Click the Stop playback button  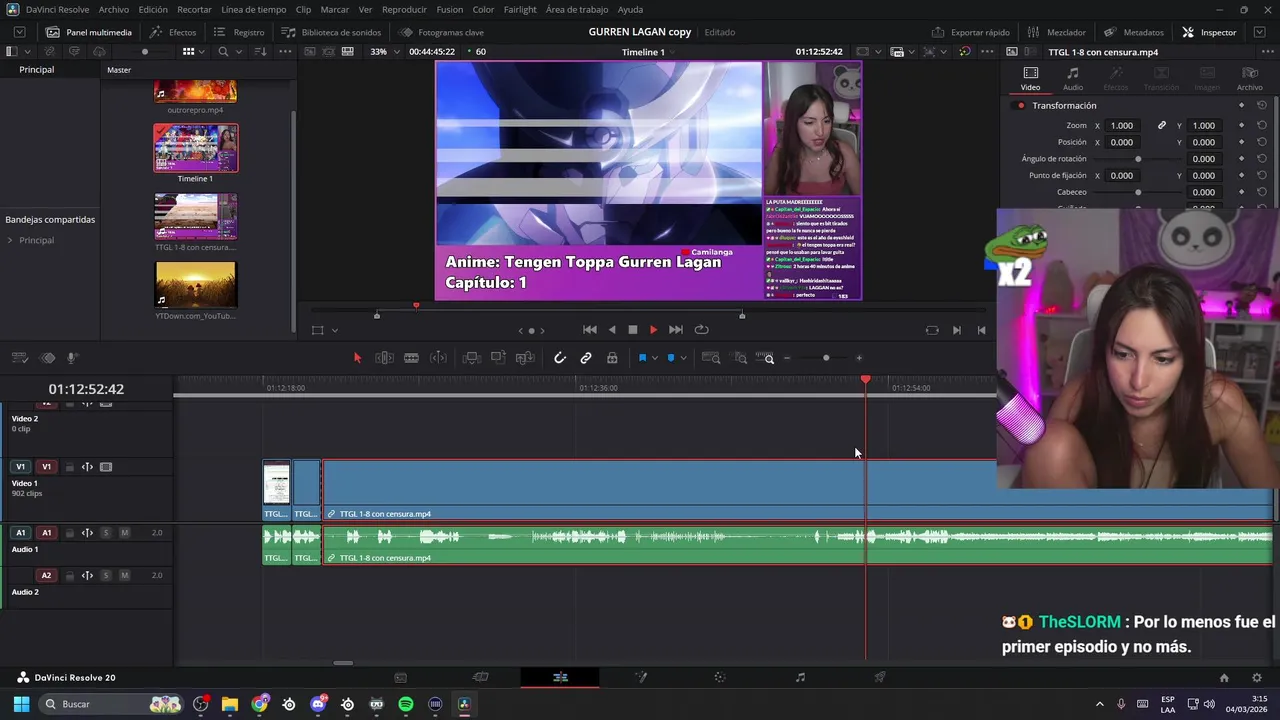pos(632,330)
